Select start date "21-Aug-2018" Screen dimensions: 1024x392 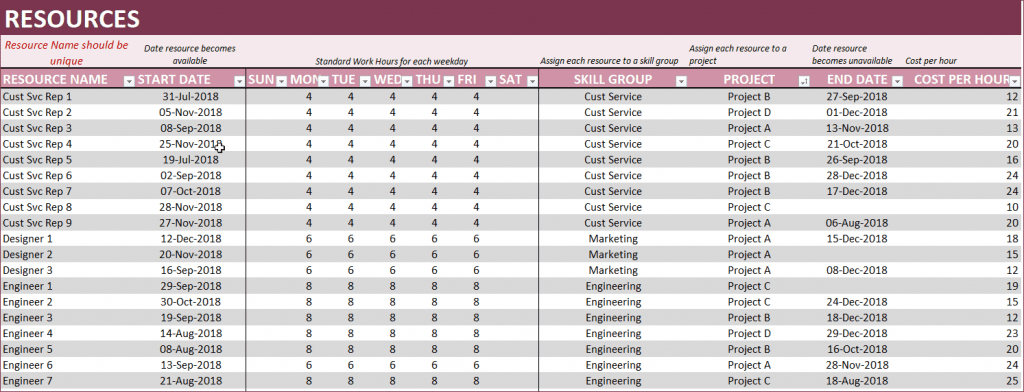click(x=191, y=380)
